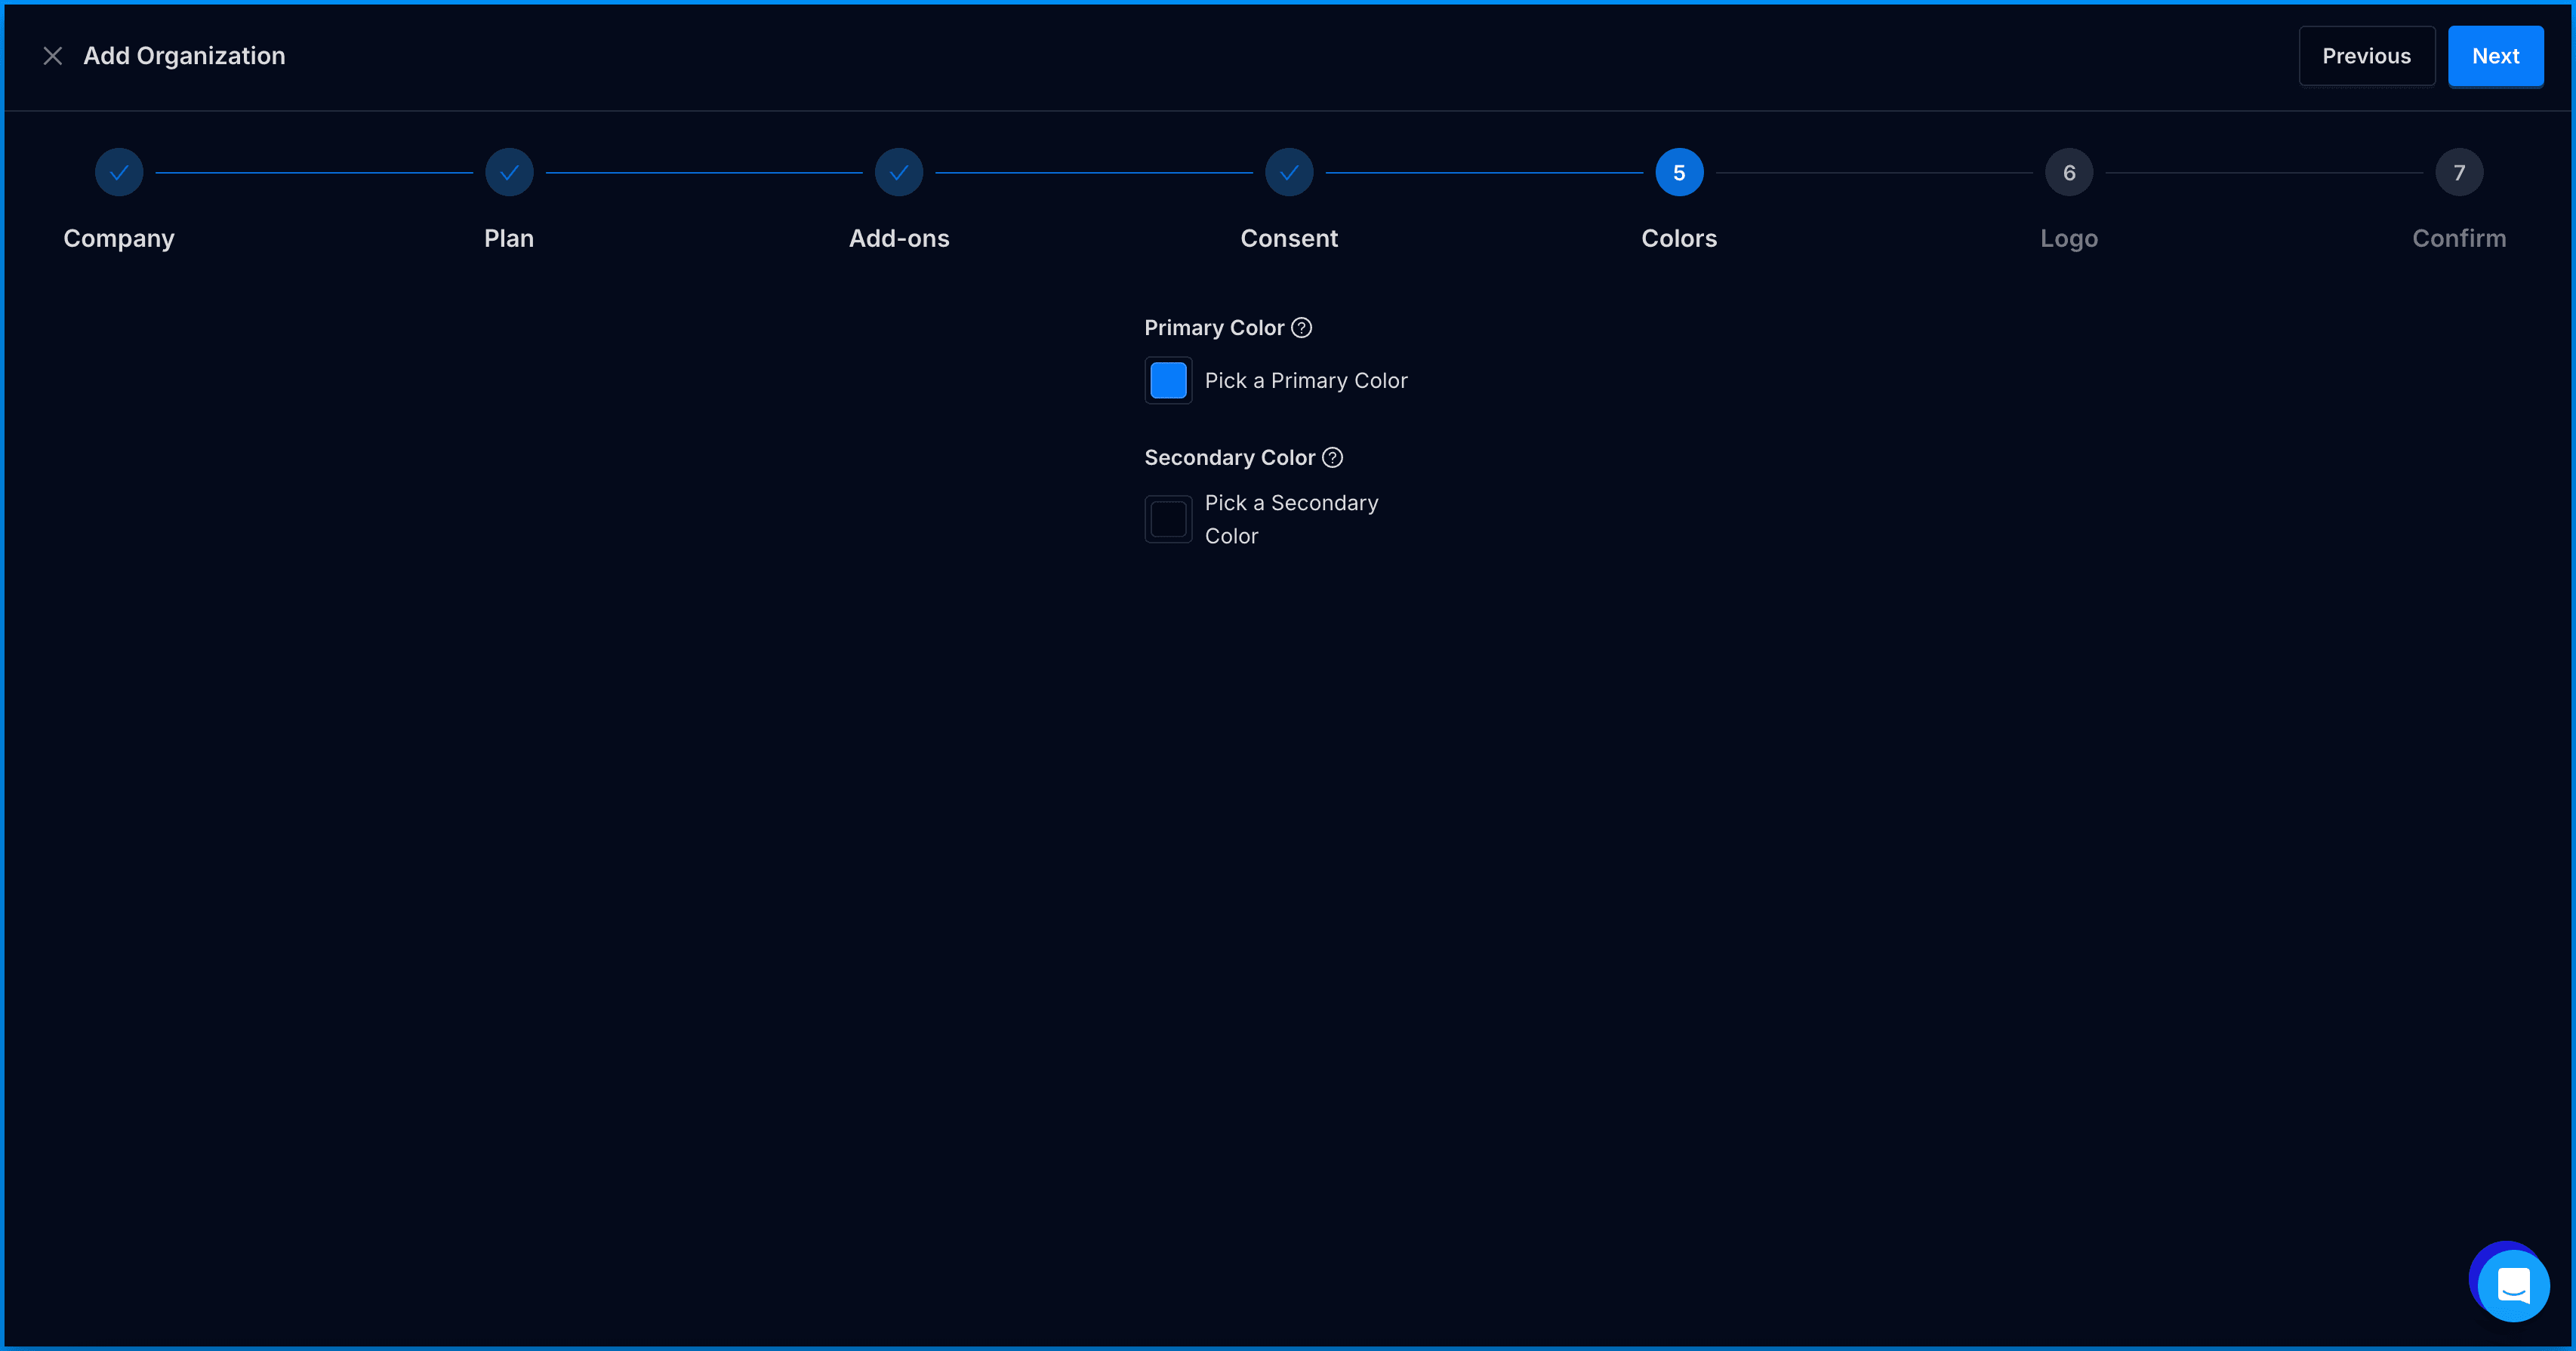
Task: Go to the Plan step checkmark
Action: click(509, 173)
